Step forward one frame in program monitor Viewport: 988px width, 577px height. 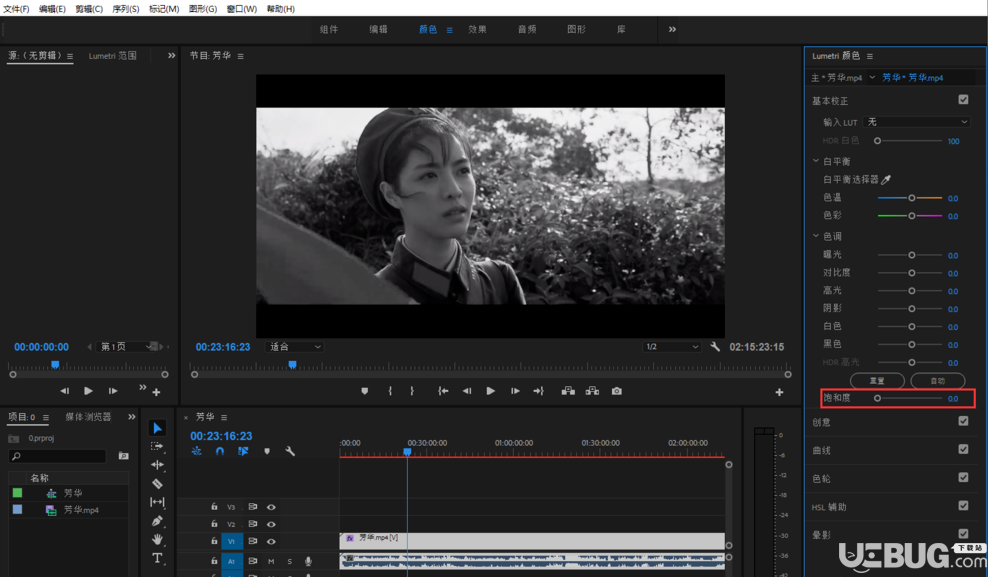coord(515,391)
